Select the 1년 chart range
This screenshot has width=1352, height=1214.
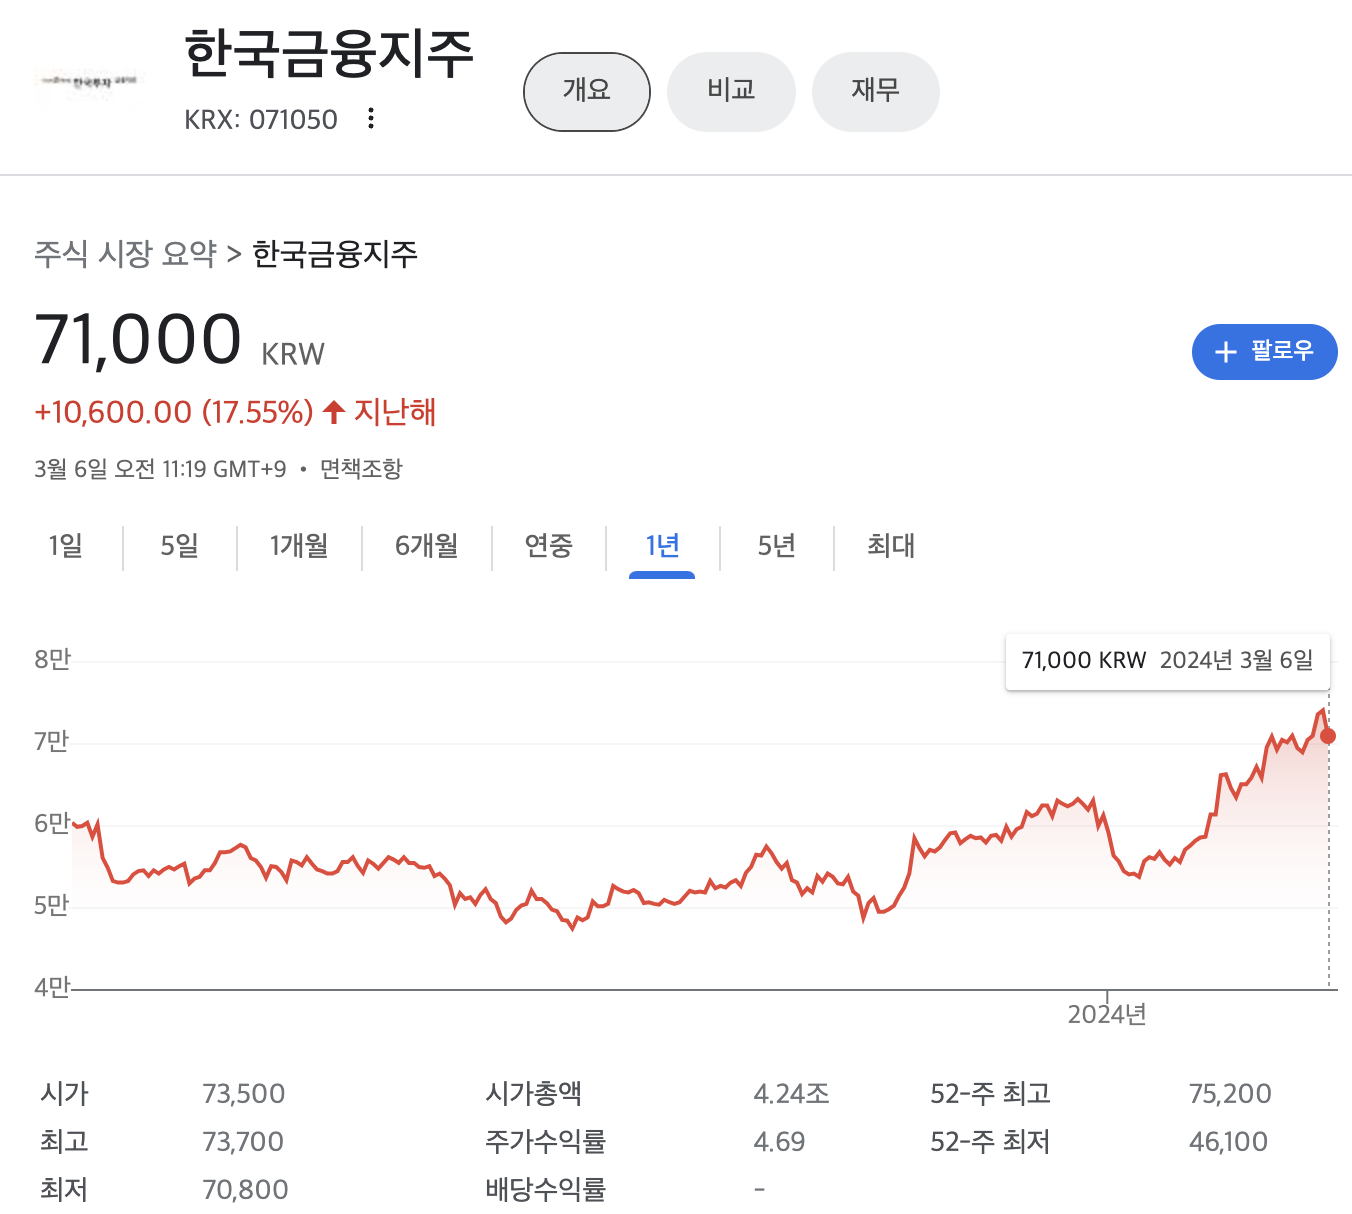662,548
